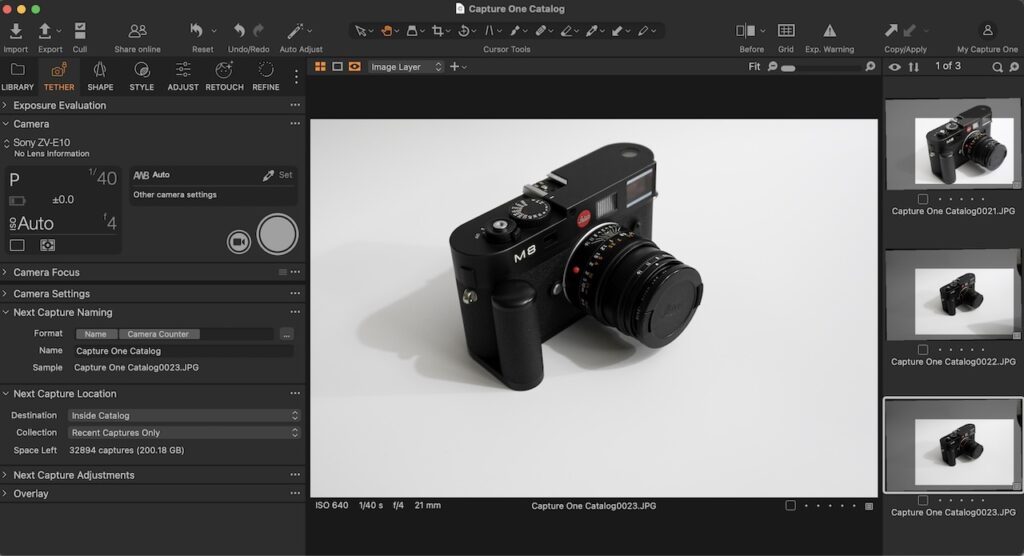Select the Crop cursor tool
The image size is (1024, 556).
[x=438, y=31]
